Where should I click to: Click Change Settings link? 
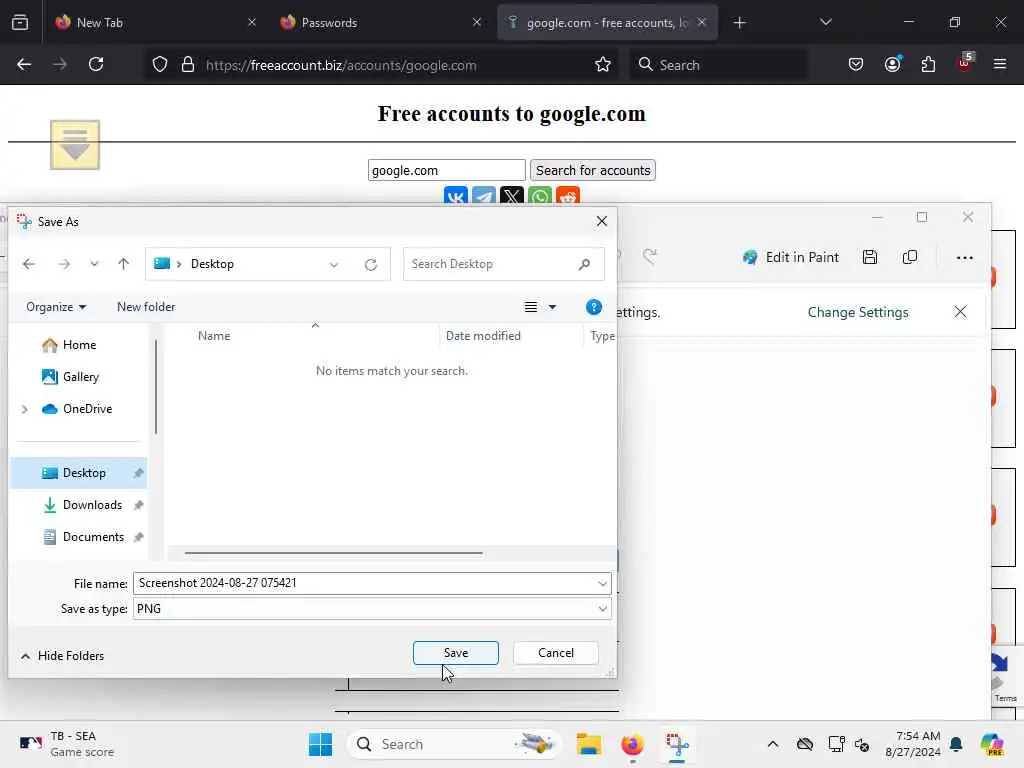[x=858, y=312]
